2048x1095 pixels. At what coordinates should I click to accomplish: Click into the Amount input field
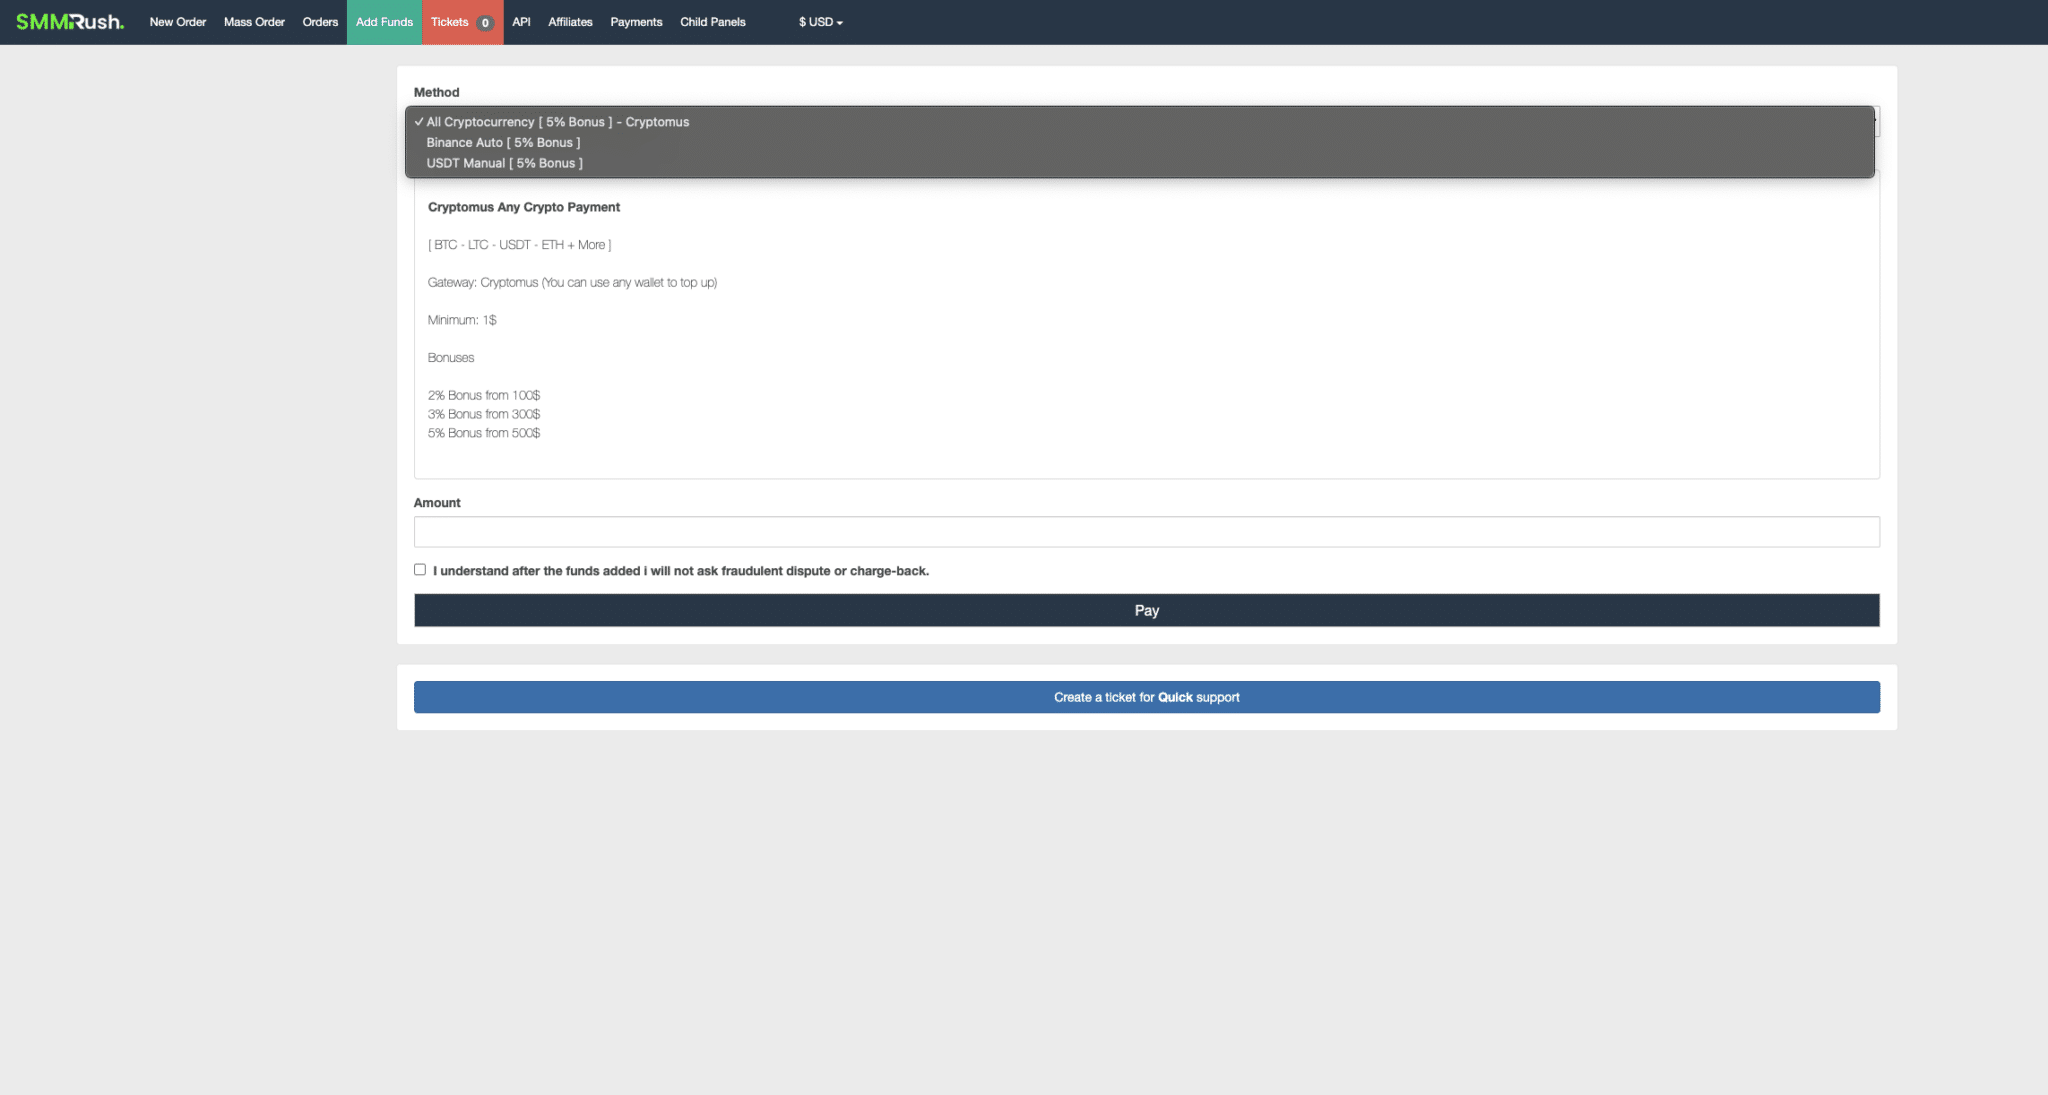(1146, 532)
